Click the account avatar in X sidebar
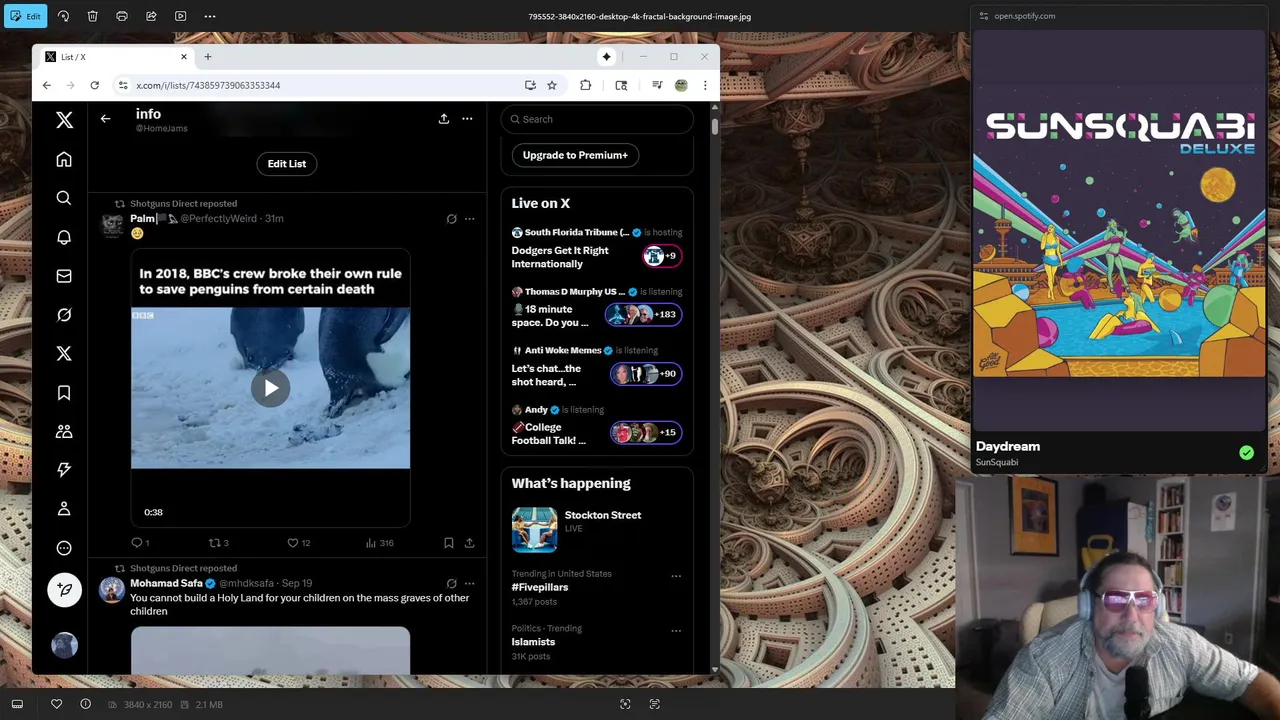The image size is (1280, 720). 64,646
